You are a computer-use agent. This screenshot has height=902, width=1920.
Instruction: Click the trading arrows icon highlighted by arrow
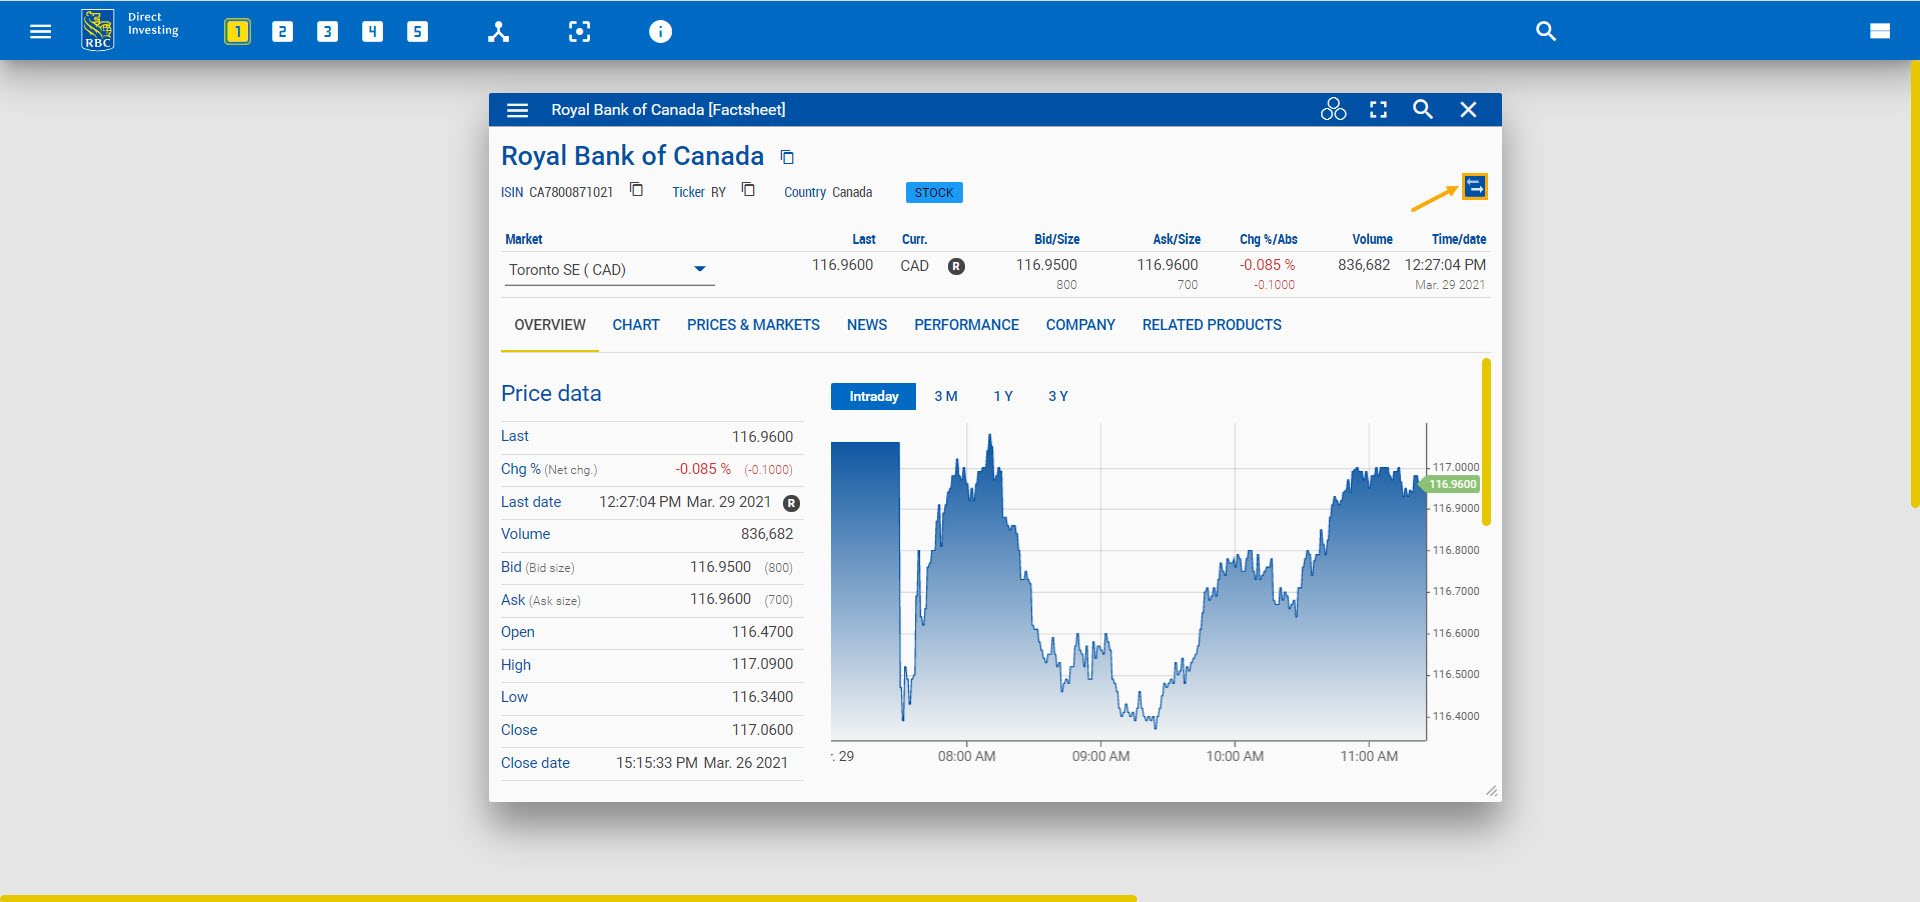click(x=1474, y=186)
